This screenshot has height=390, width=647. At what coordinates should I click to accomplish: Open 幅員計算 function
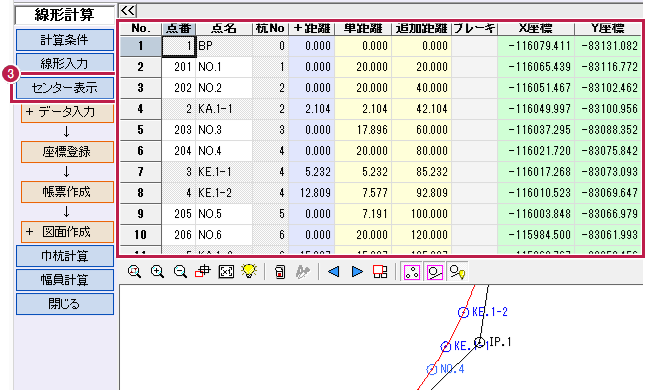tap(65, 280)
